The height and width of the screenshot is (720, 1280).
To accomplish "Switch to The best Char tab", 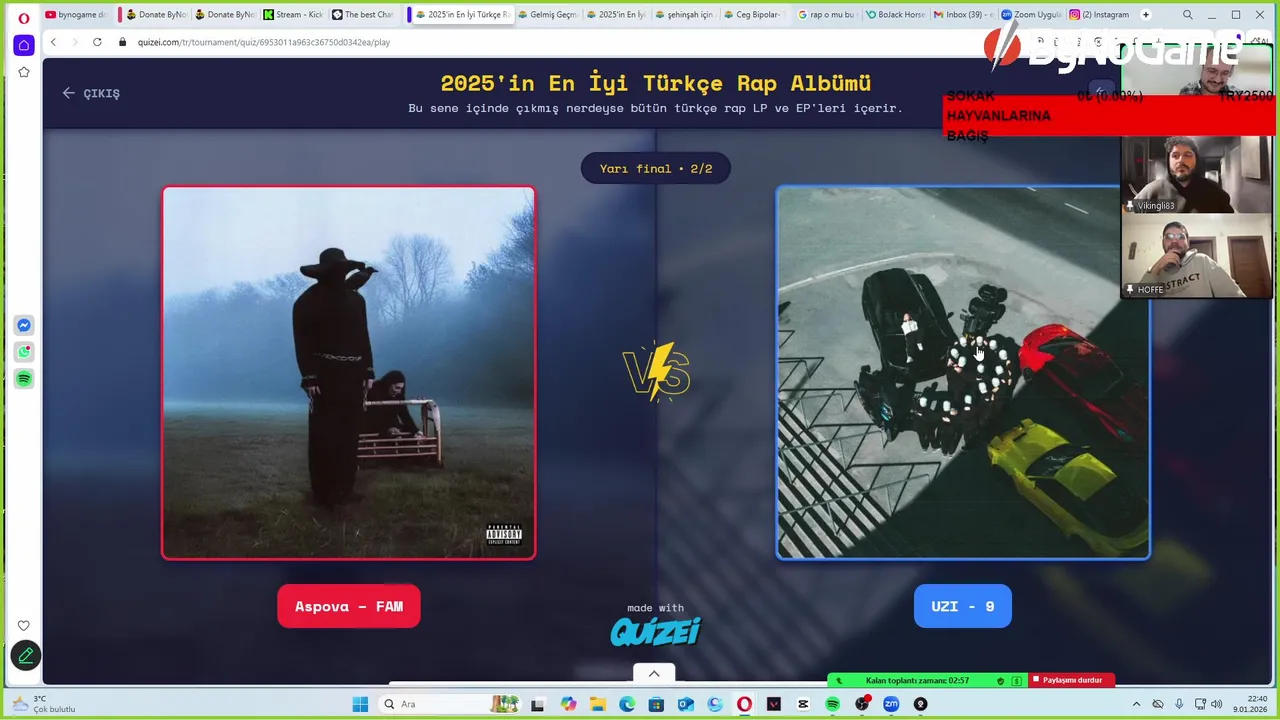I will pyautogui.click(x=363, y=15).
